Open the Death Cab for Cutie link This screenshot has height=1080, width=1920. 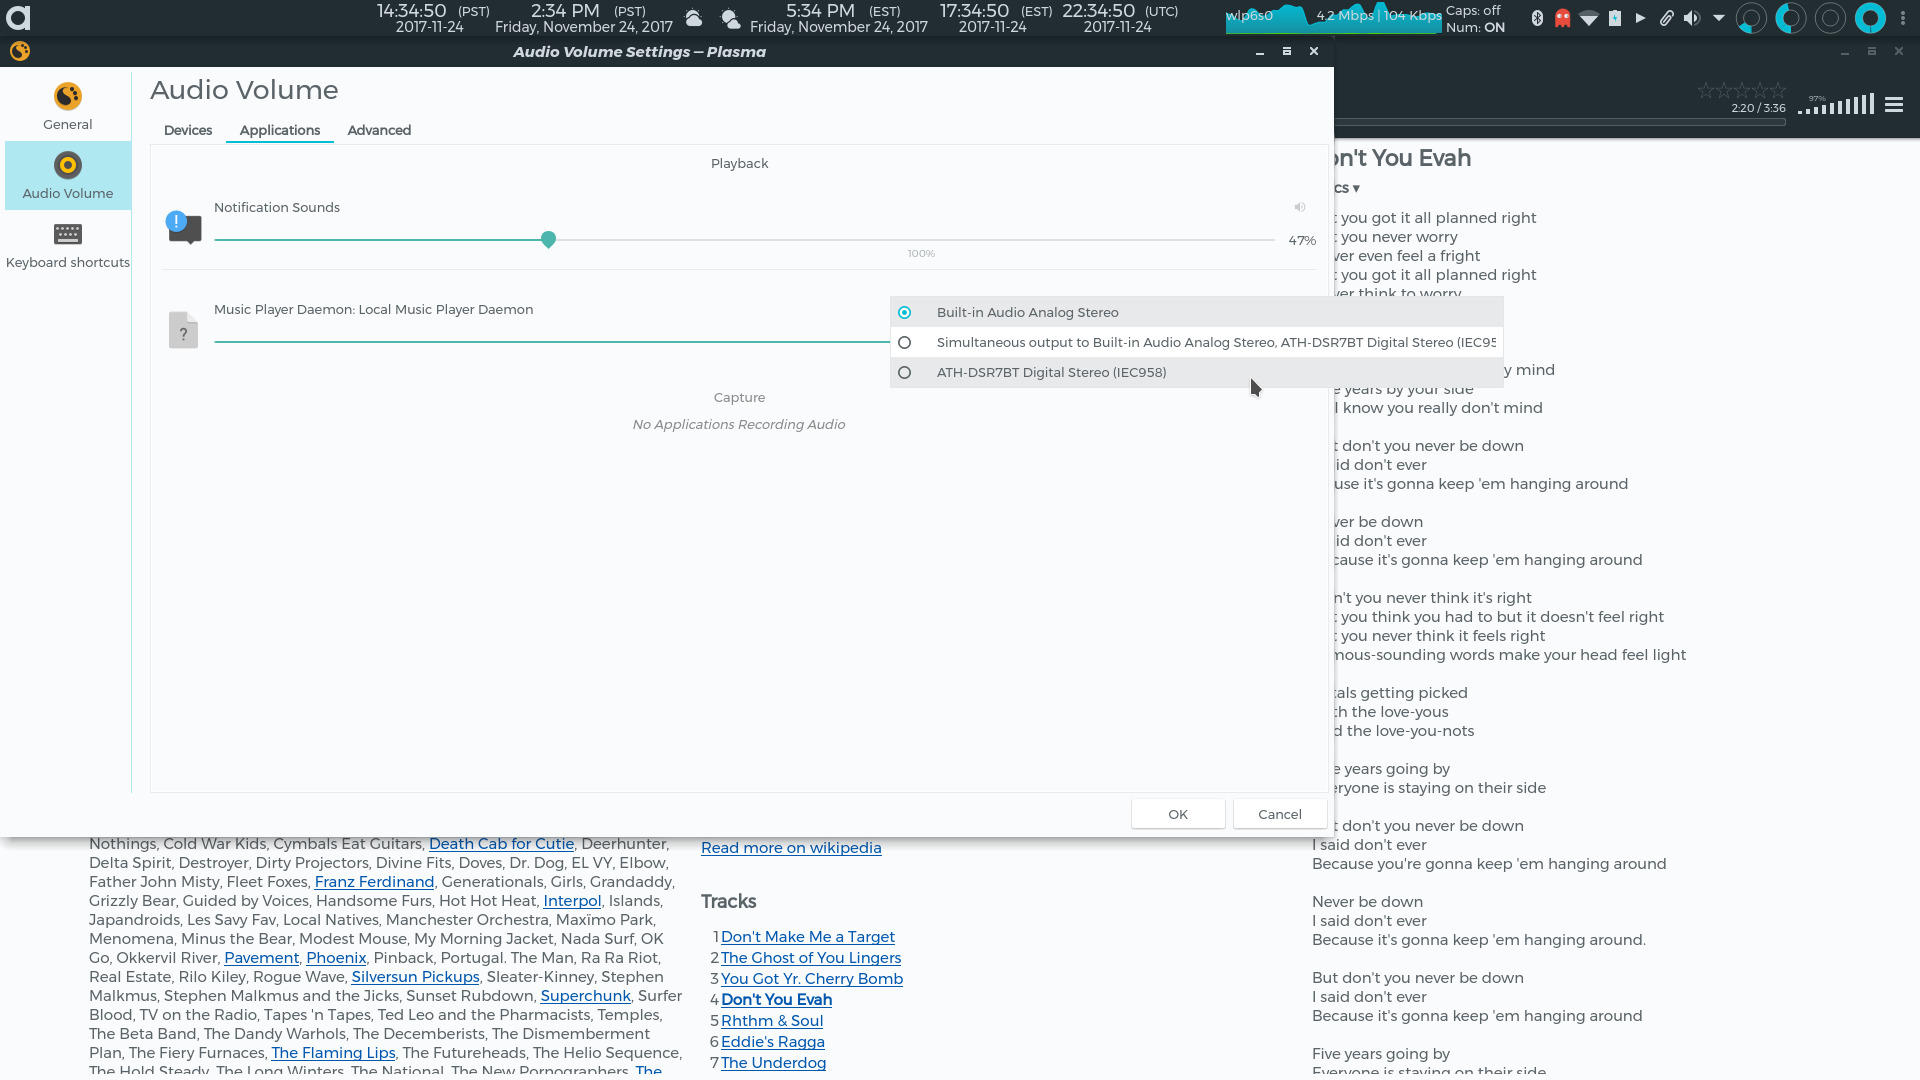pos(501,843)
